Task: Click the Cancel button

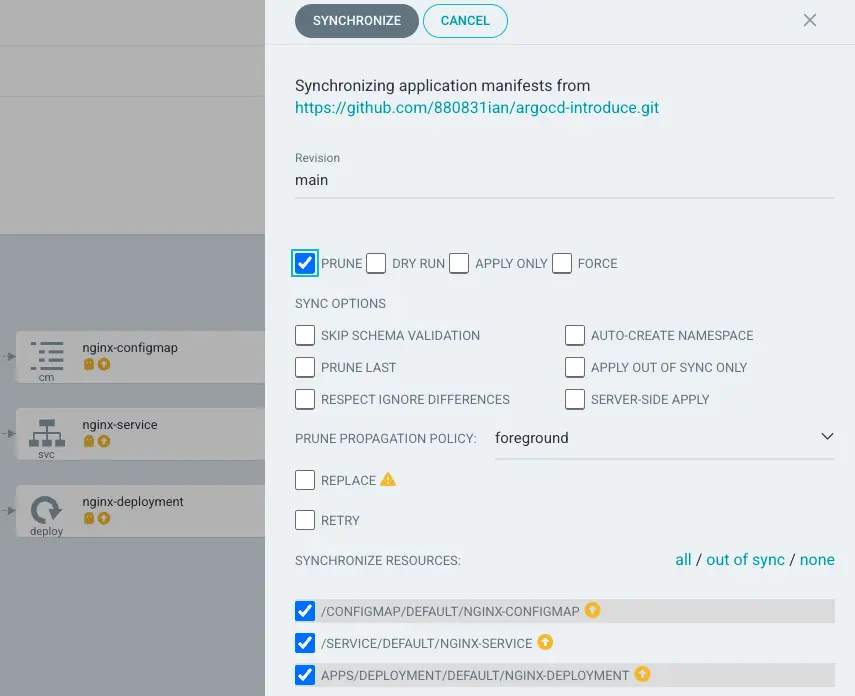Action: pos(465,20)
